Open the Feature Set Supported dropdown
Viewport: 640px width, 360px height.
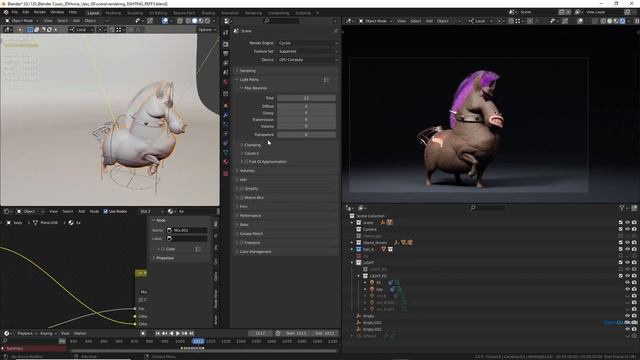pyautogui.click(x=308, y=51)
